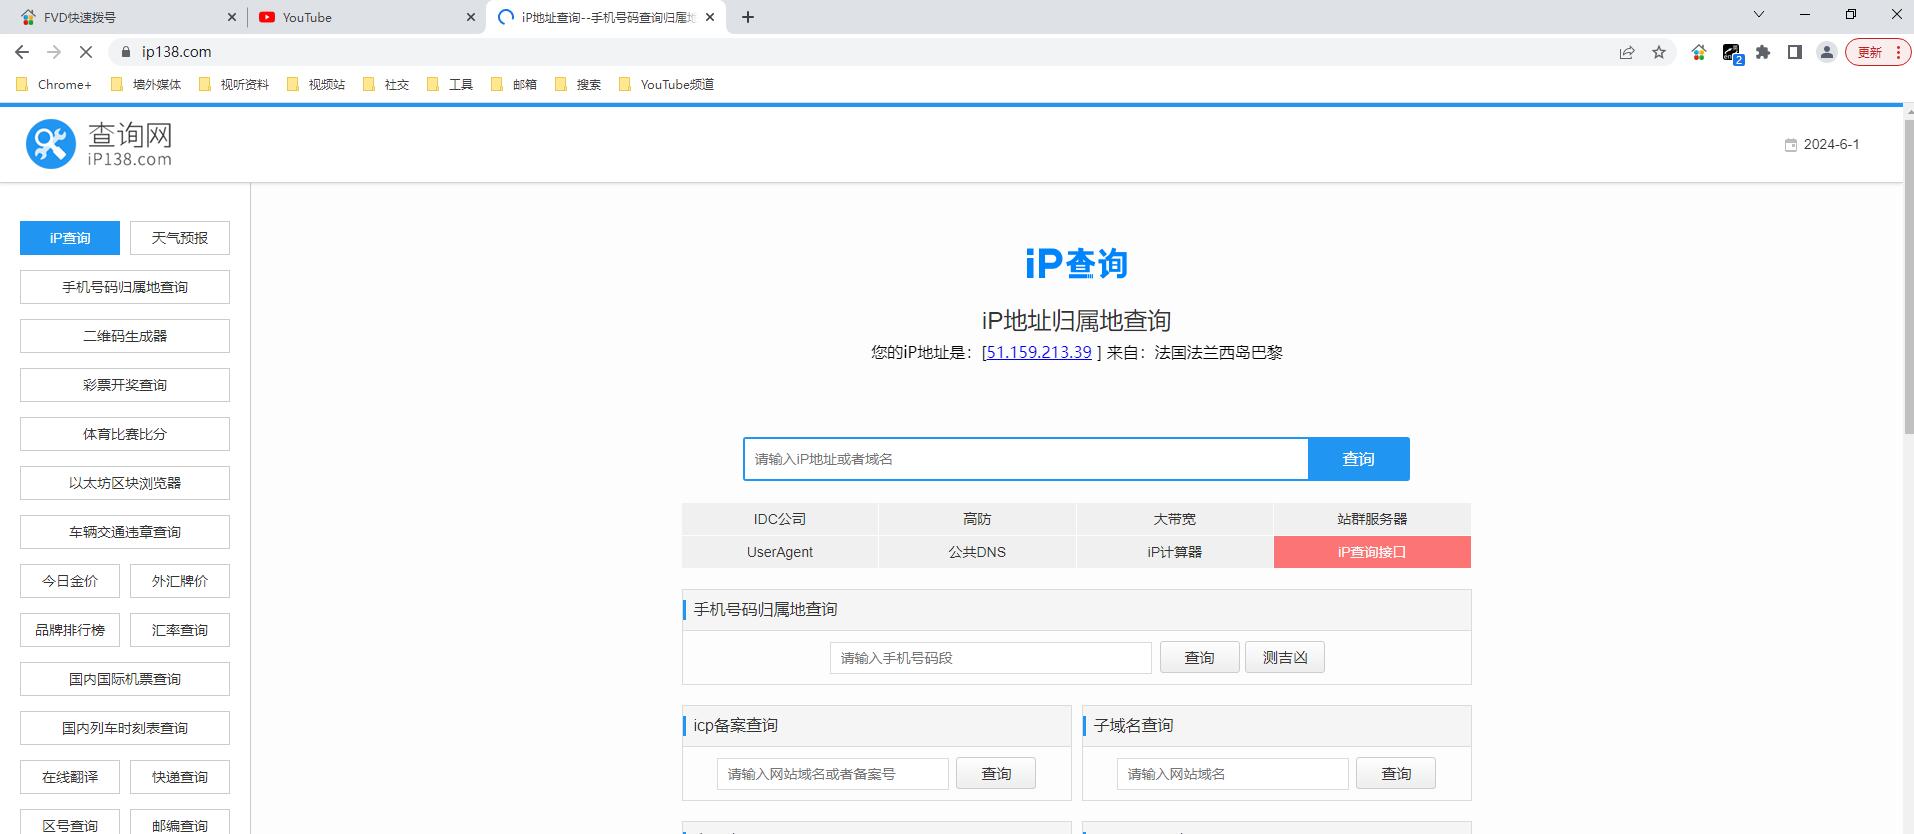This screenshot has height=834, width=1914.
Task: Open a new tab with plus icon
Action: tap(748, 17)
